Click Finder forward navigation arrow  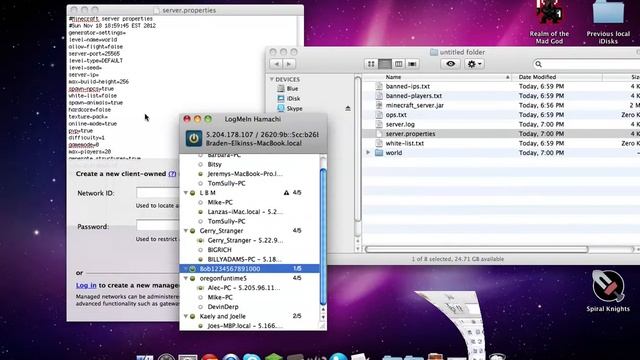coord(289,64)
